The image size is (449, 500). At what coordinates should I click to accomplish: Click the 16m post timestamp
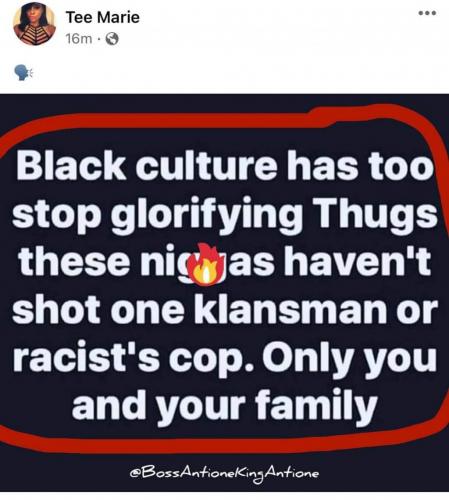[x=79, y=39]
